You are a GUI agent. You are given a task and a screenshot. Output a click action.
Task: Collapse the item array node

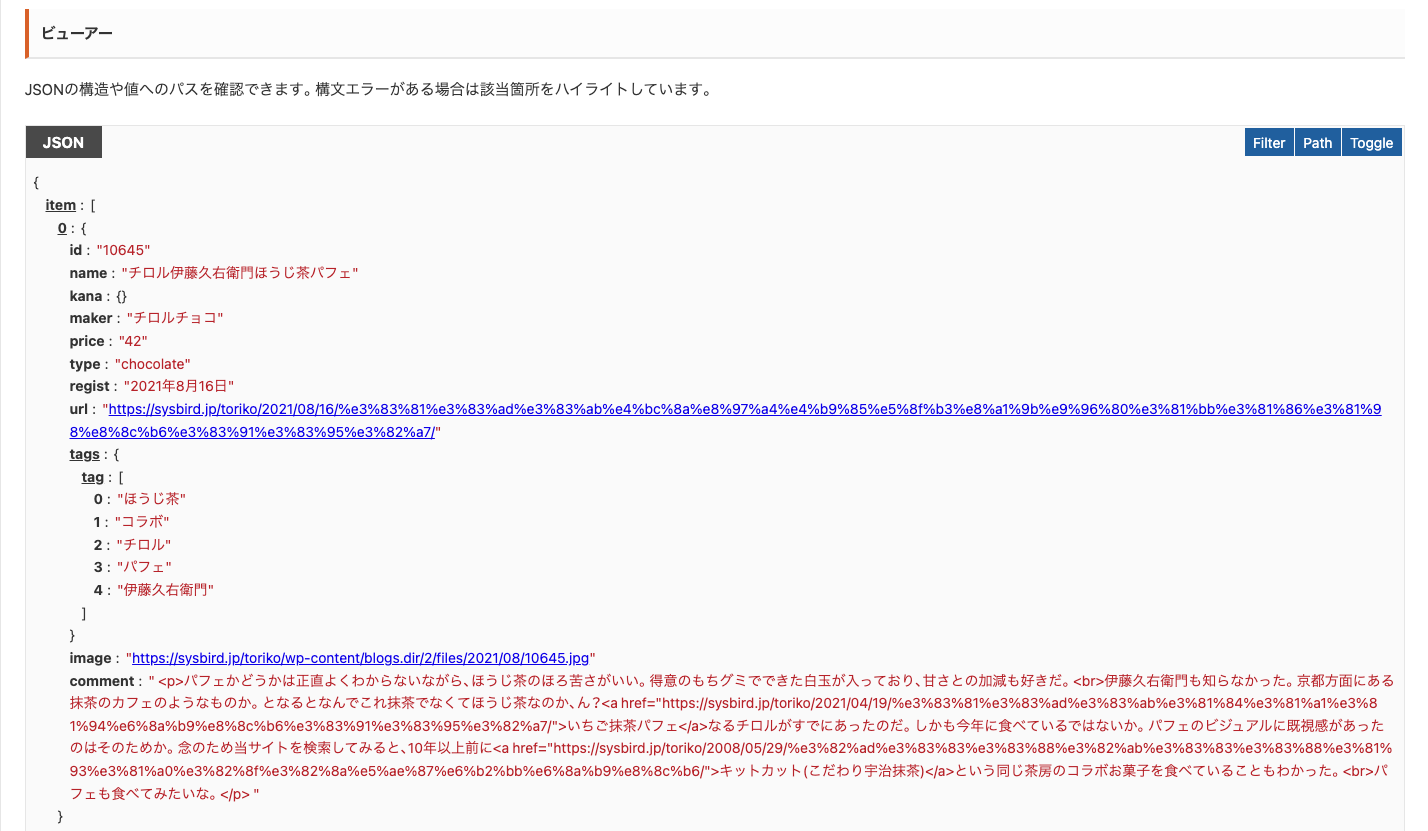[60, 204]
